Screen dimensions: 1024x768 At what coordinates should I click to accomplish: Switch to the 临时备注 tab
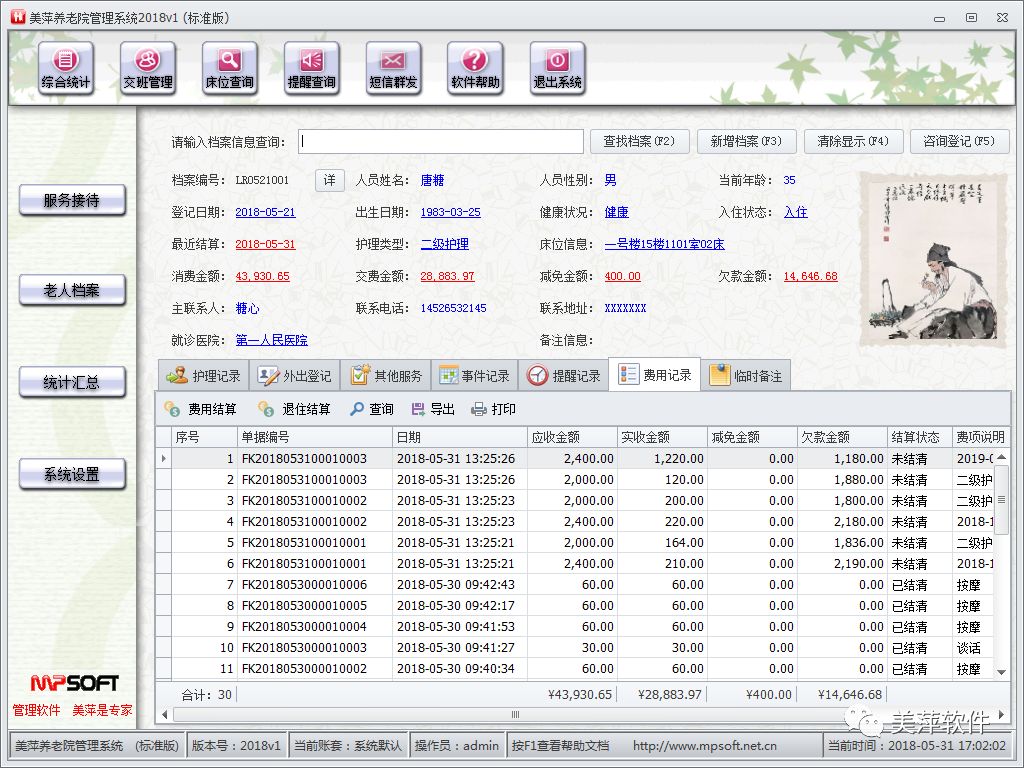tap(746, 374)
